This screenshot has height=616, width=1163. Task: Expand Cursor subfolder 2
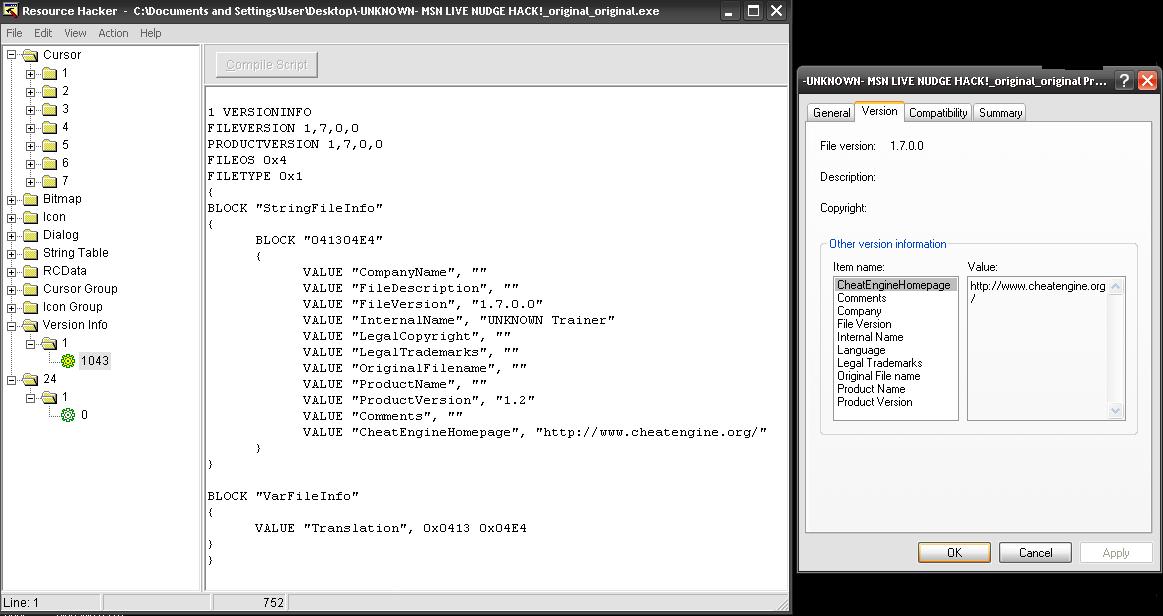(30, 91)
